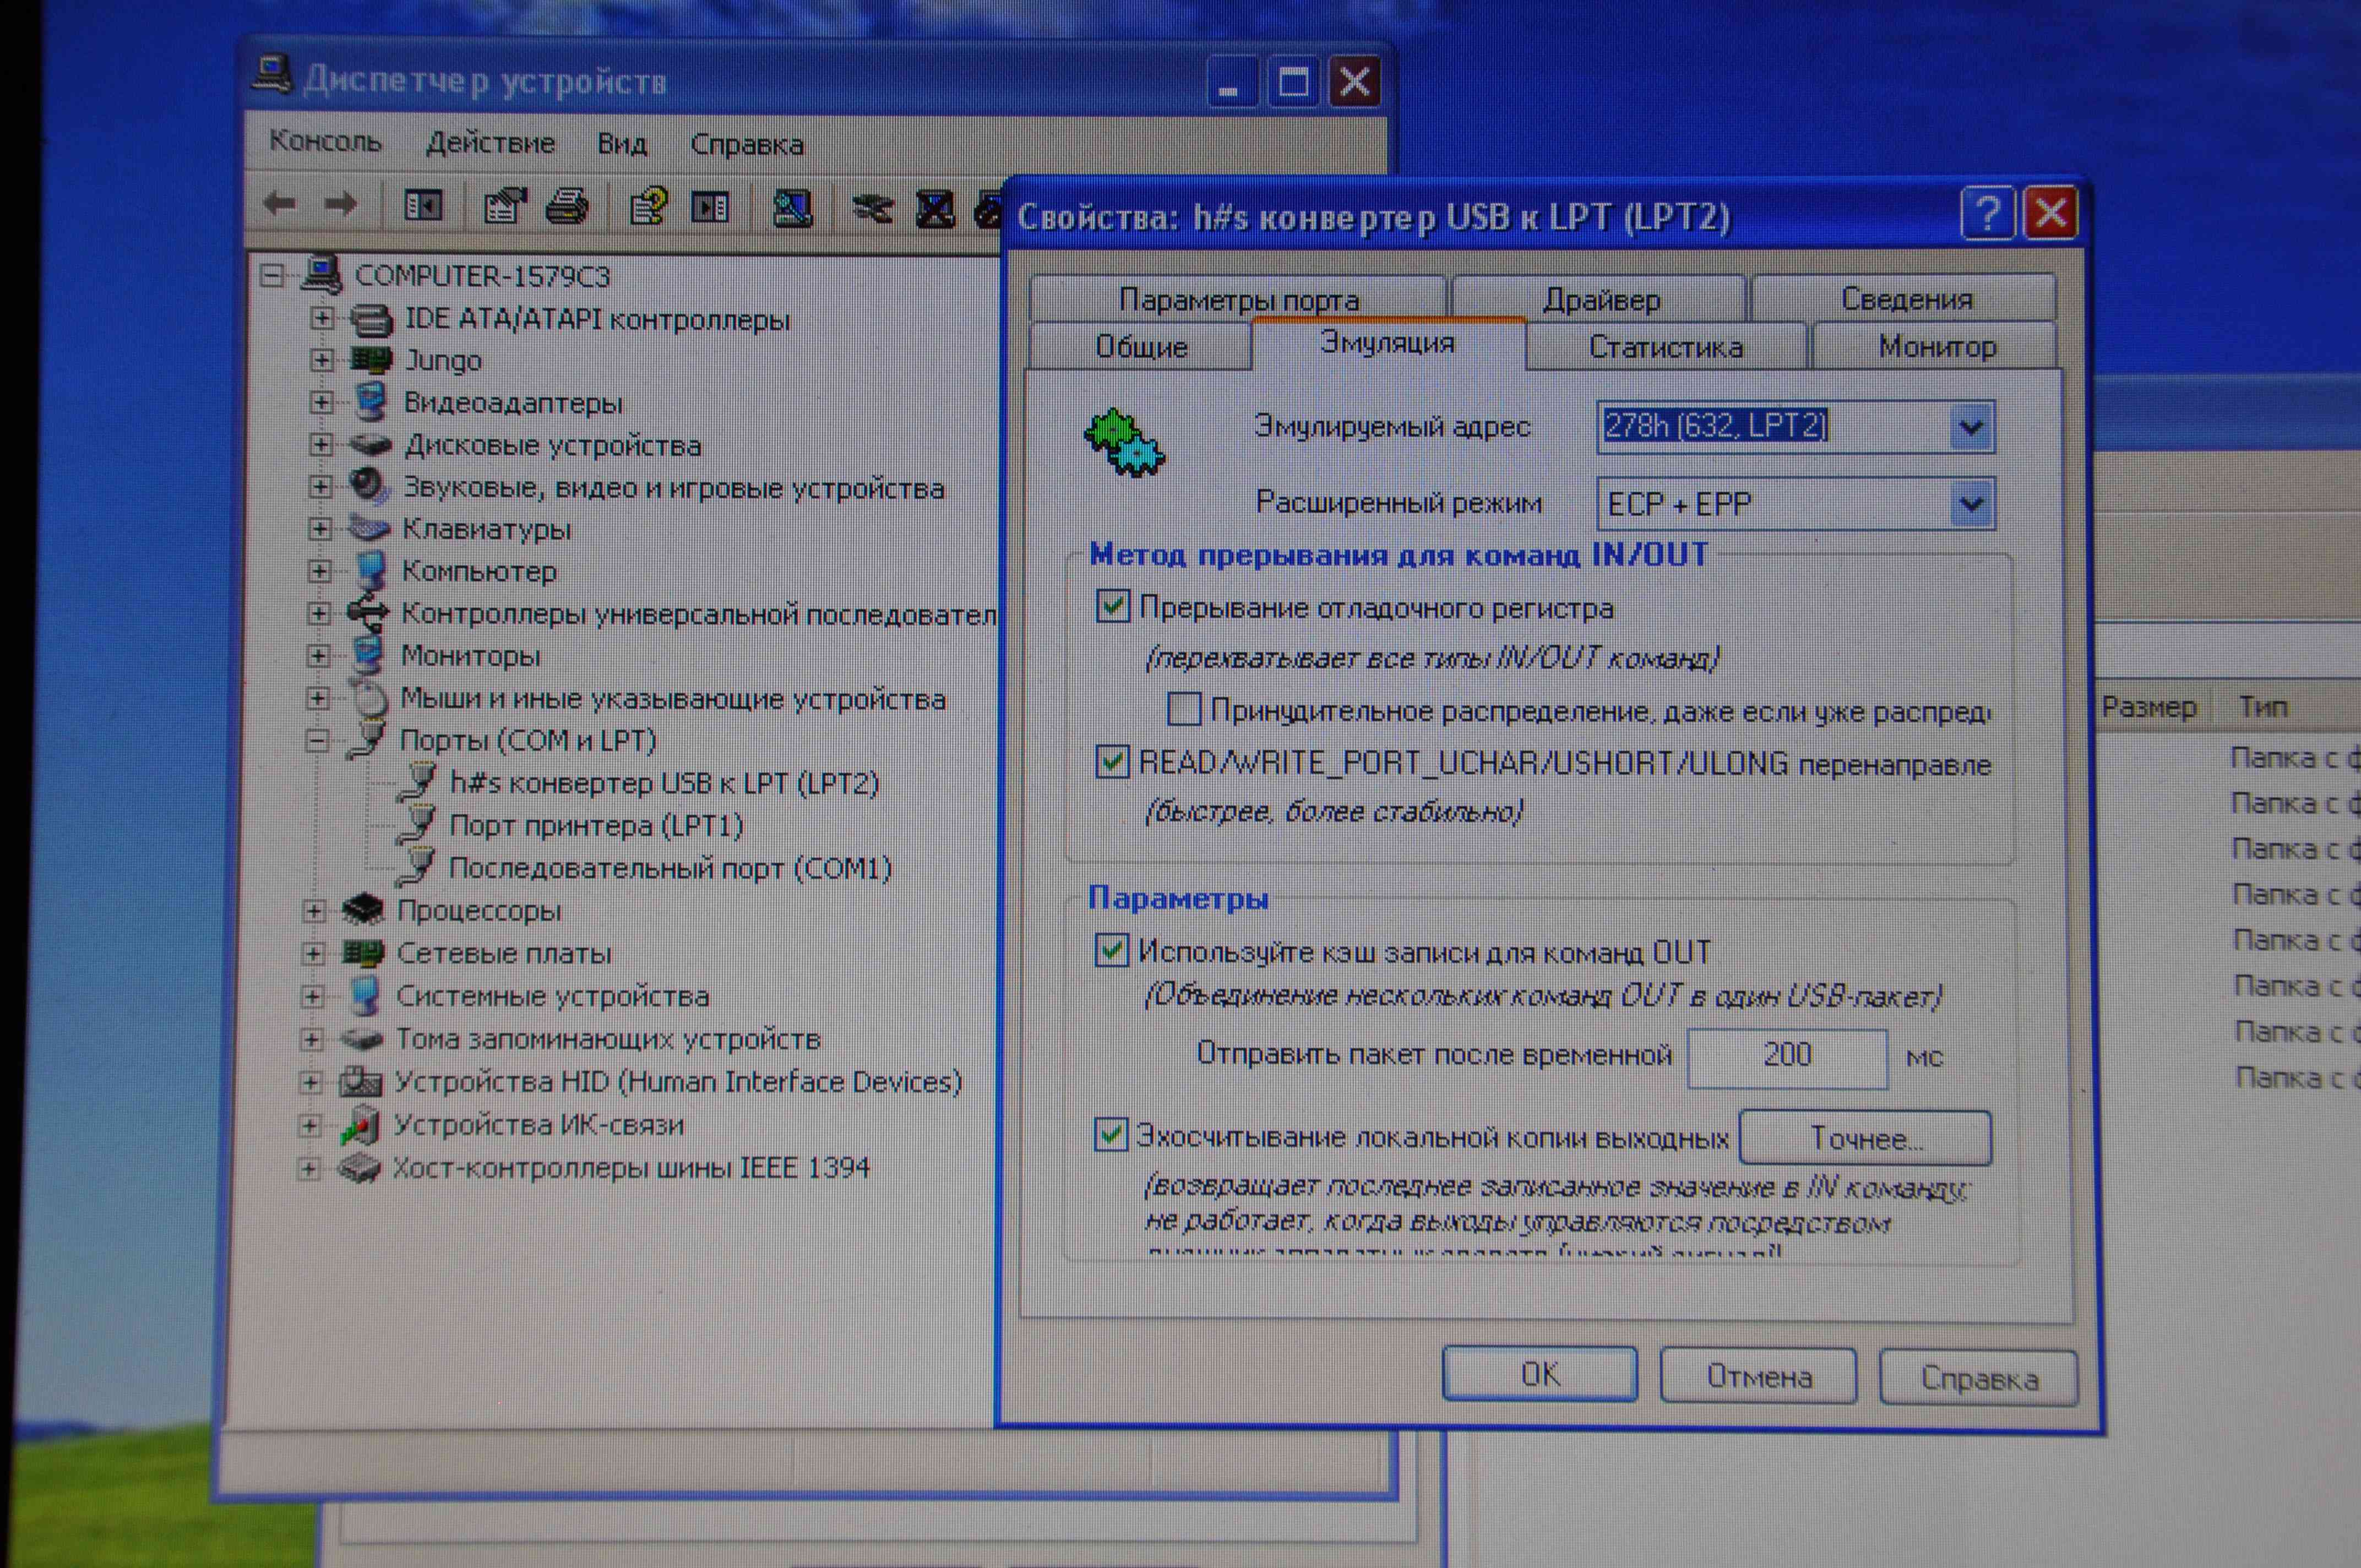This screenshot has height=1568, width=2361.
Task: Open the 'Эмулируемый адрес' dropdown
Action: coord(1970,428)
